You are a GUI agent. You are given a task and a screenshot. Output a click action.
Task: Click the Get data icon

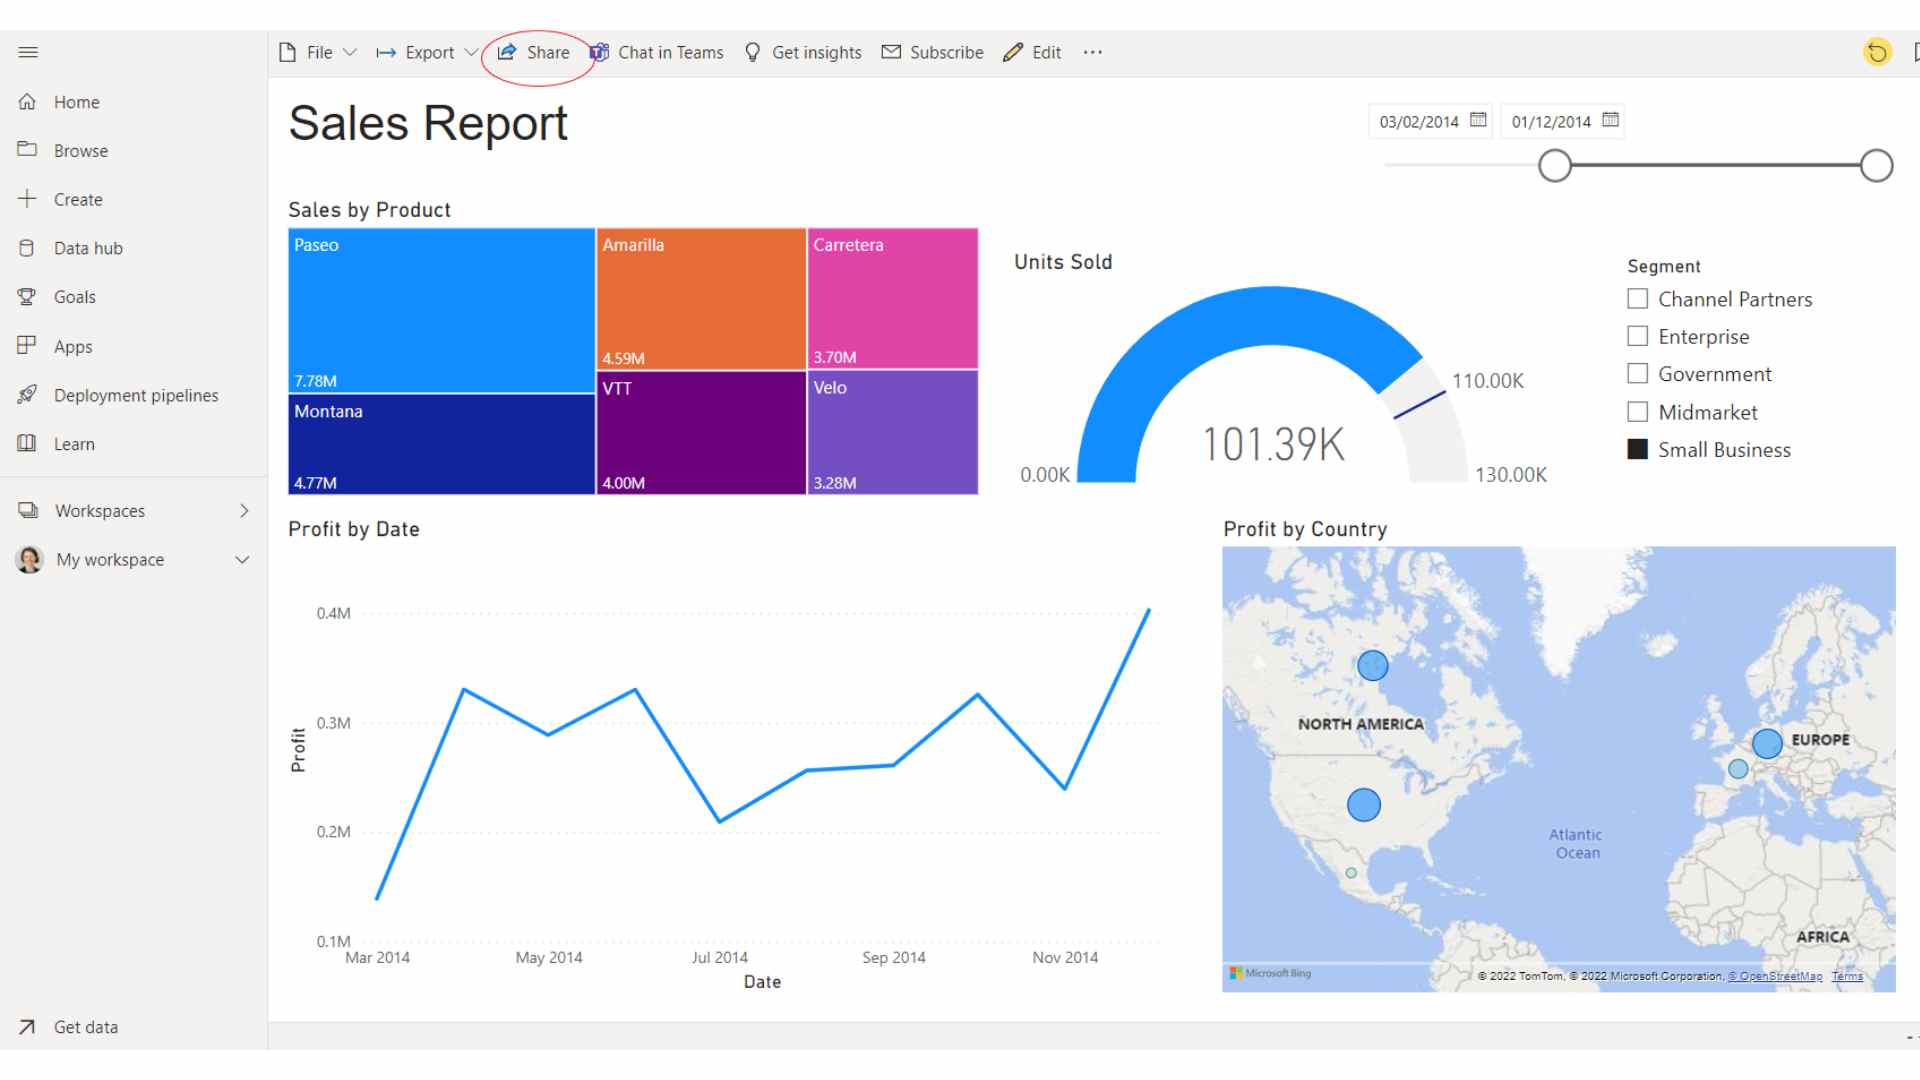pos(28,1026)
